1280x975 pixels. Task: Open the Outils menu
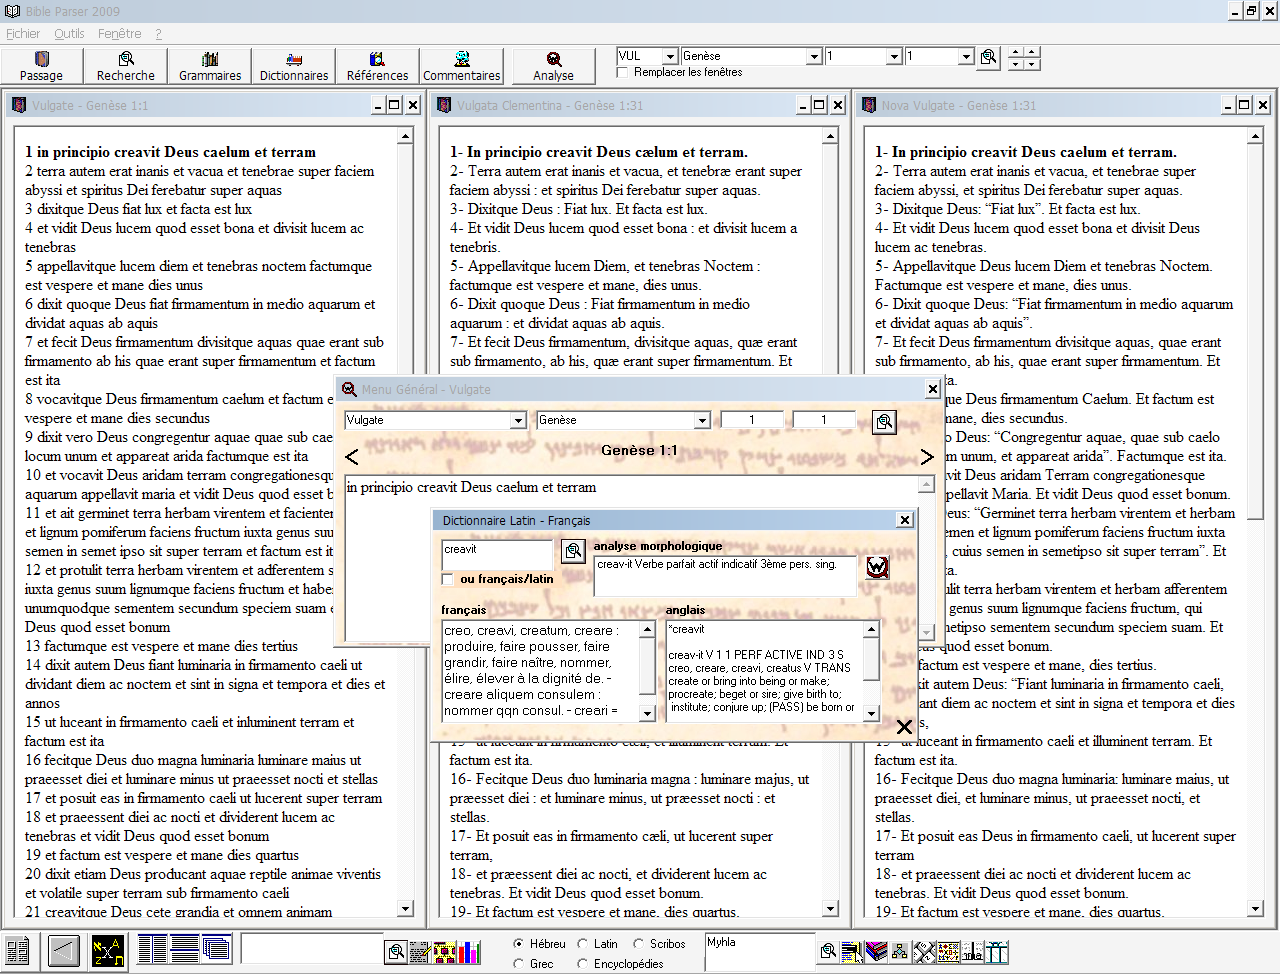[x=69, y=34]
